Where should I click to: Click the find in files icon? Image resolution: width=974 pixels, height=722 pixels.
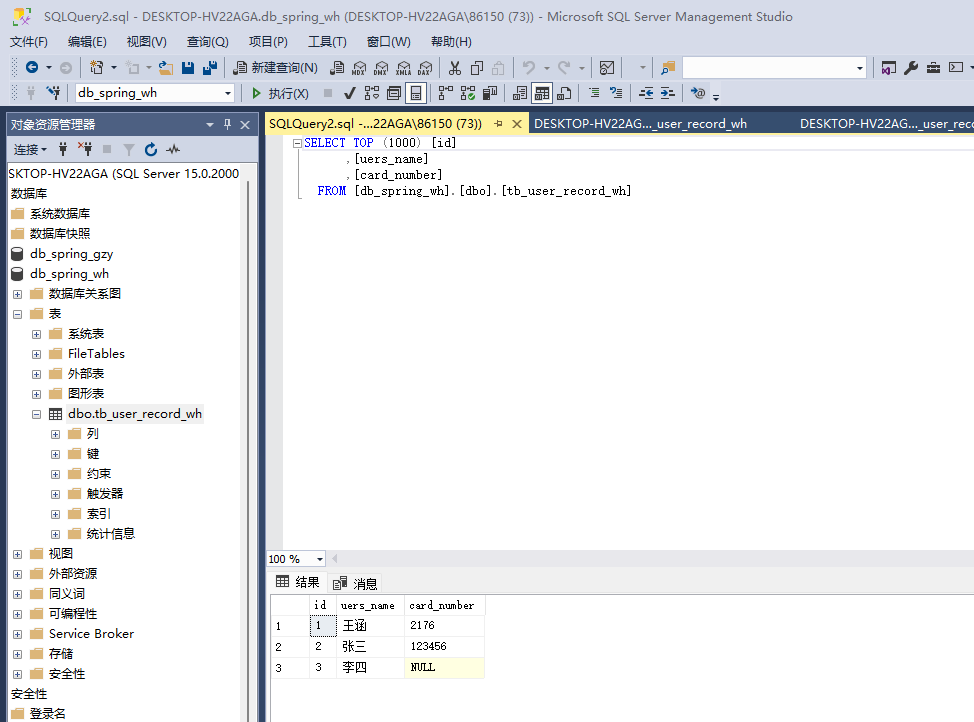(668, 67)
